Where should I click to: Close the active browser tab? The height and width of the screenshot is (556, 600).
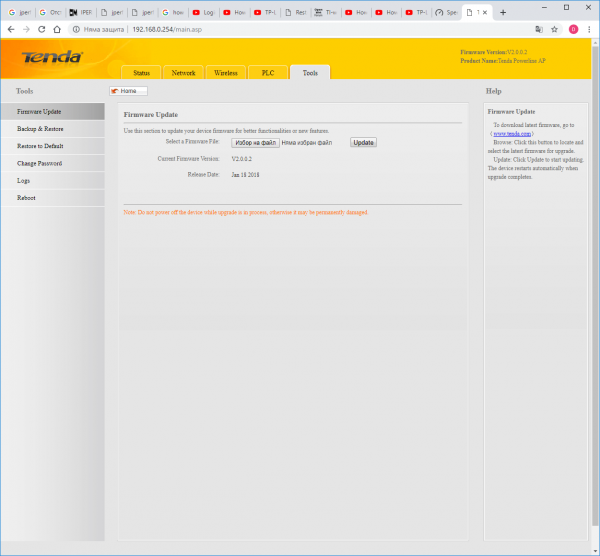(485, 13)
